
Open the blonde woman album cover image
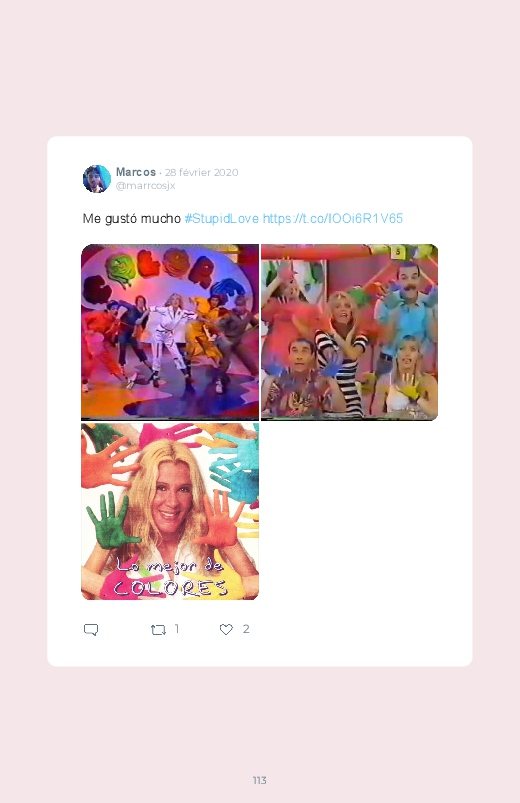[170, 511]
